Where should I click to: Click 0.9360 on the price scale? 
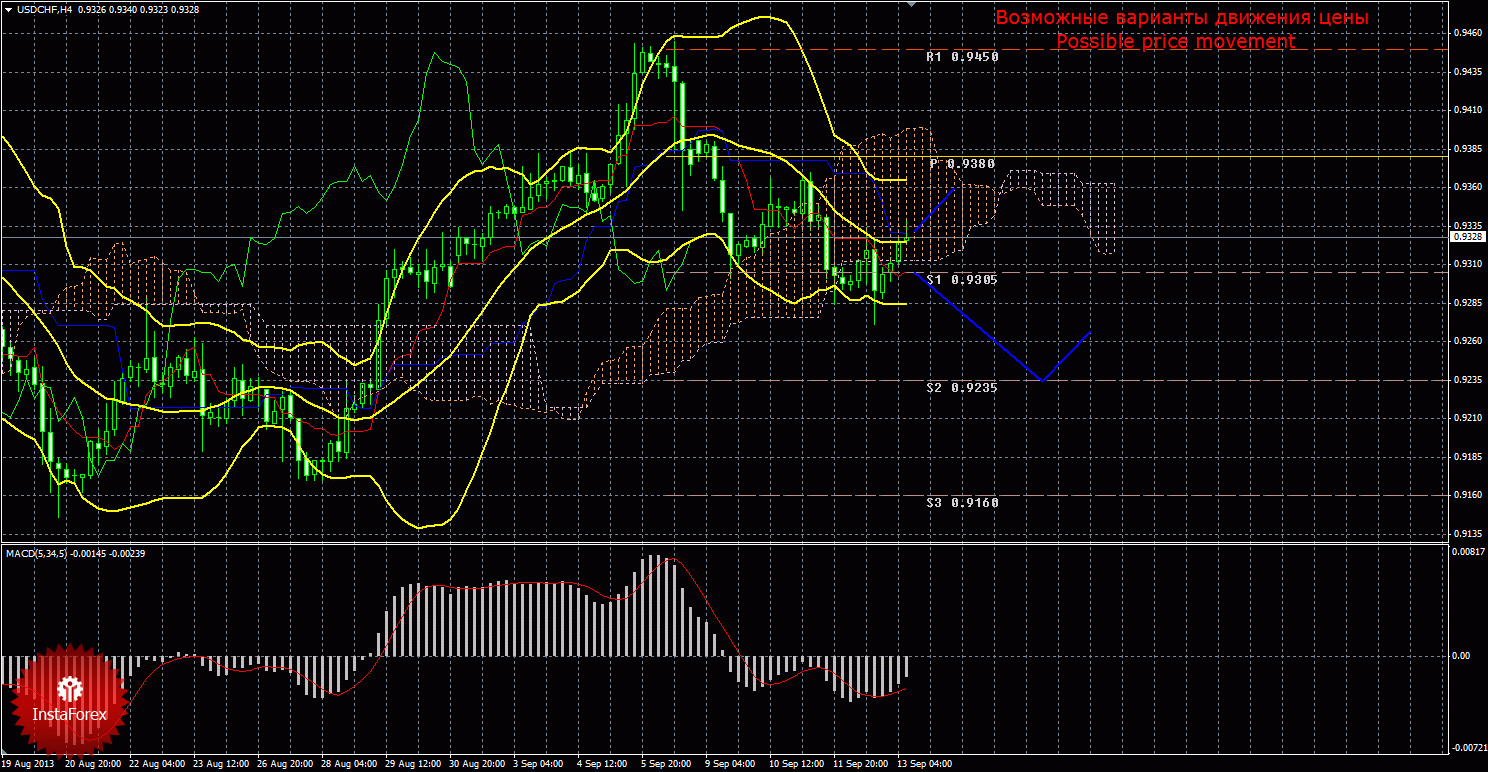point(1466,187)
